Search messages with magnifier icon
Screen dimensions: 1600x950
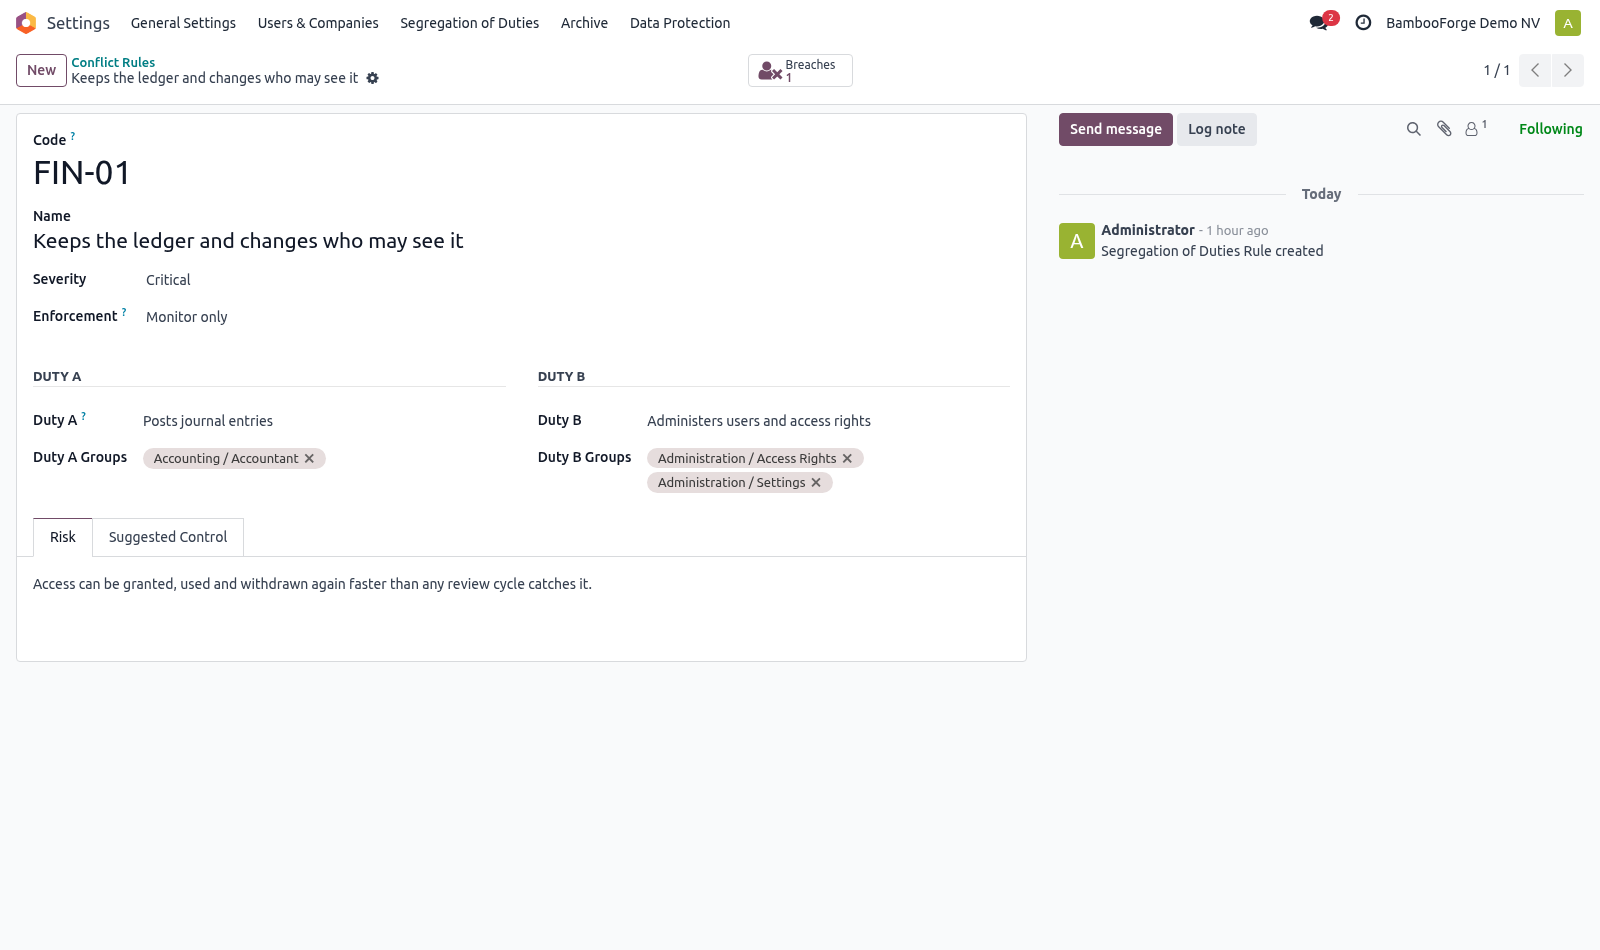pos(1413,129)
